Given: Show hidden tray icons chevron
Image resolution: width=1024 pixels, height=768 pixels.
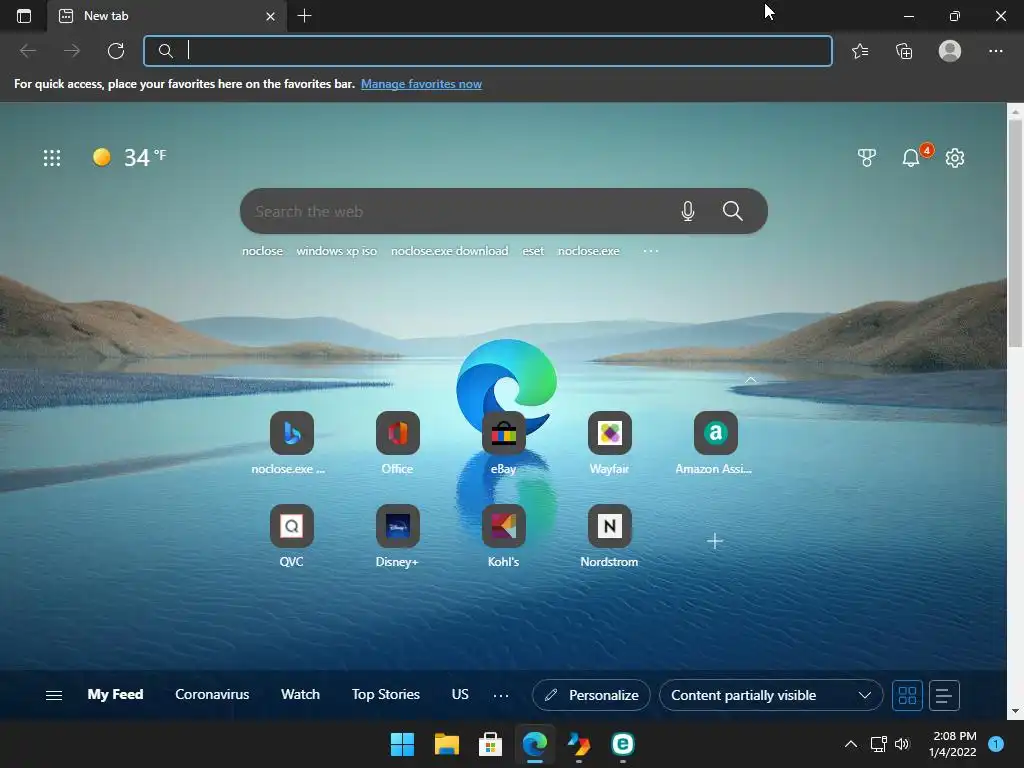Looking at the screenshot, I should [851, 744].
